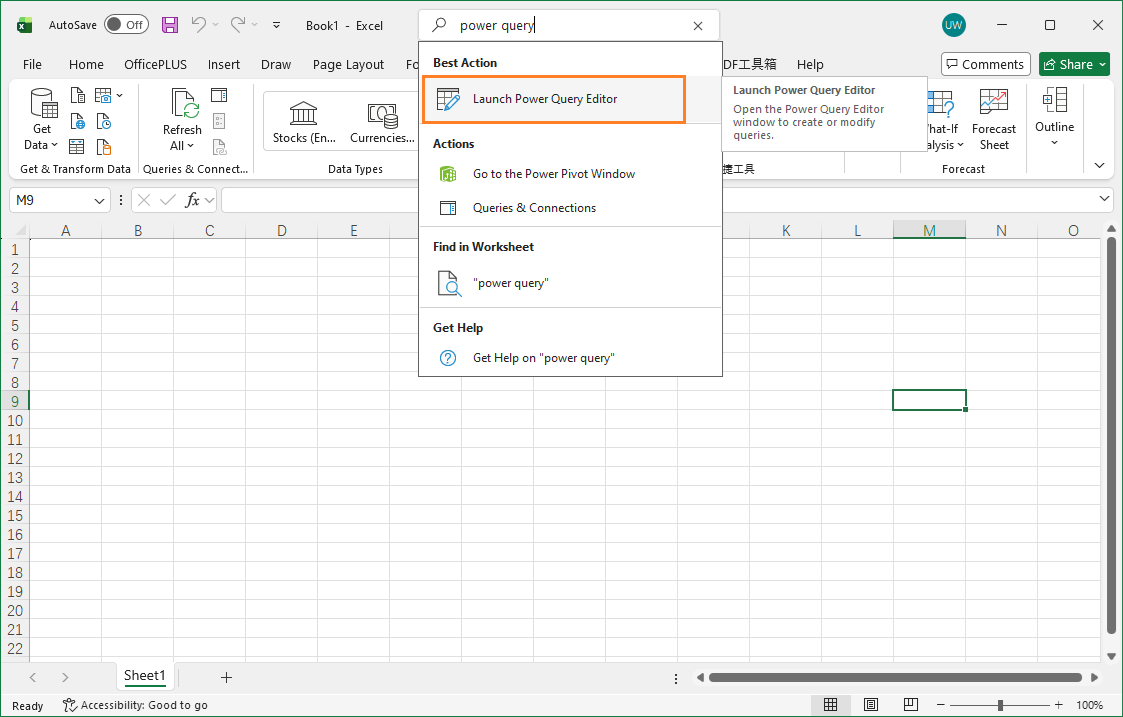1123x717 pixels.
Task: Switch to Page Layout view in the status bar
Action: [x=870, y=704]
